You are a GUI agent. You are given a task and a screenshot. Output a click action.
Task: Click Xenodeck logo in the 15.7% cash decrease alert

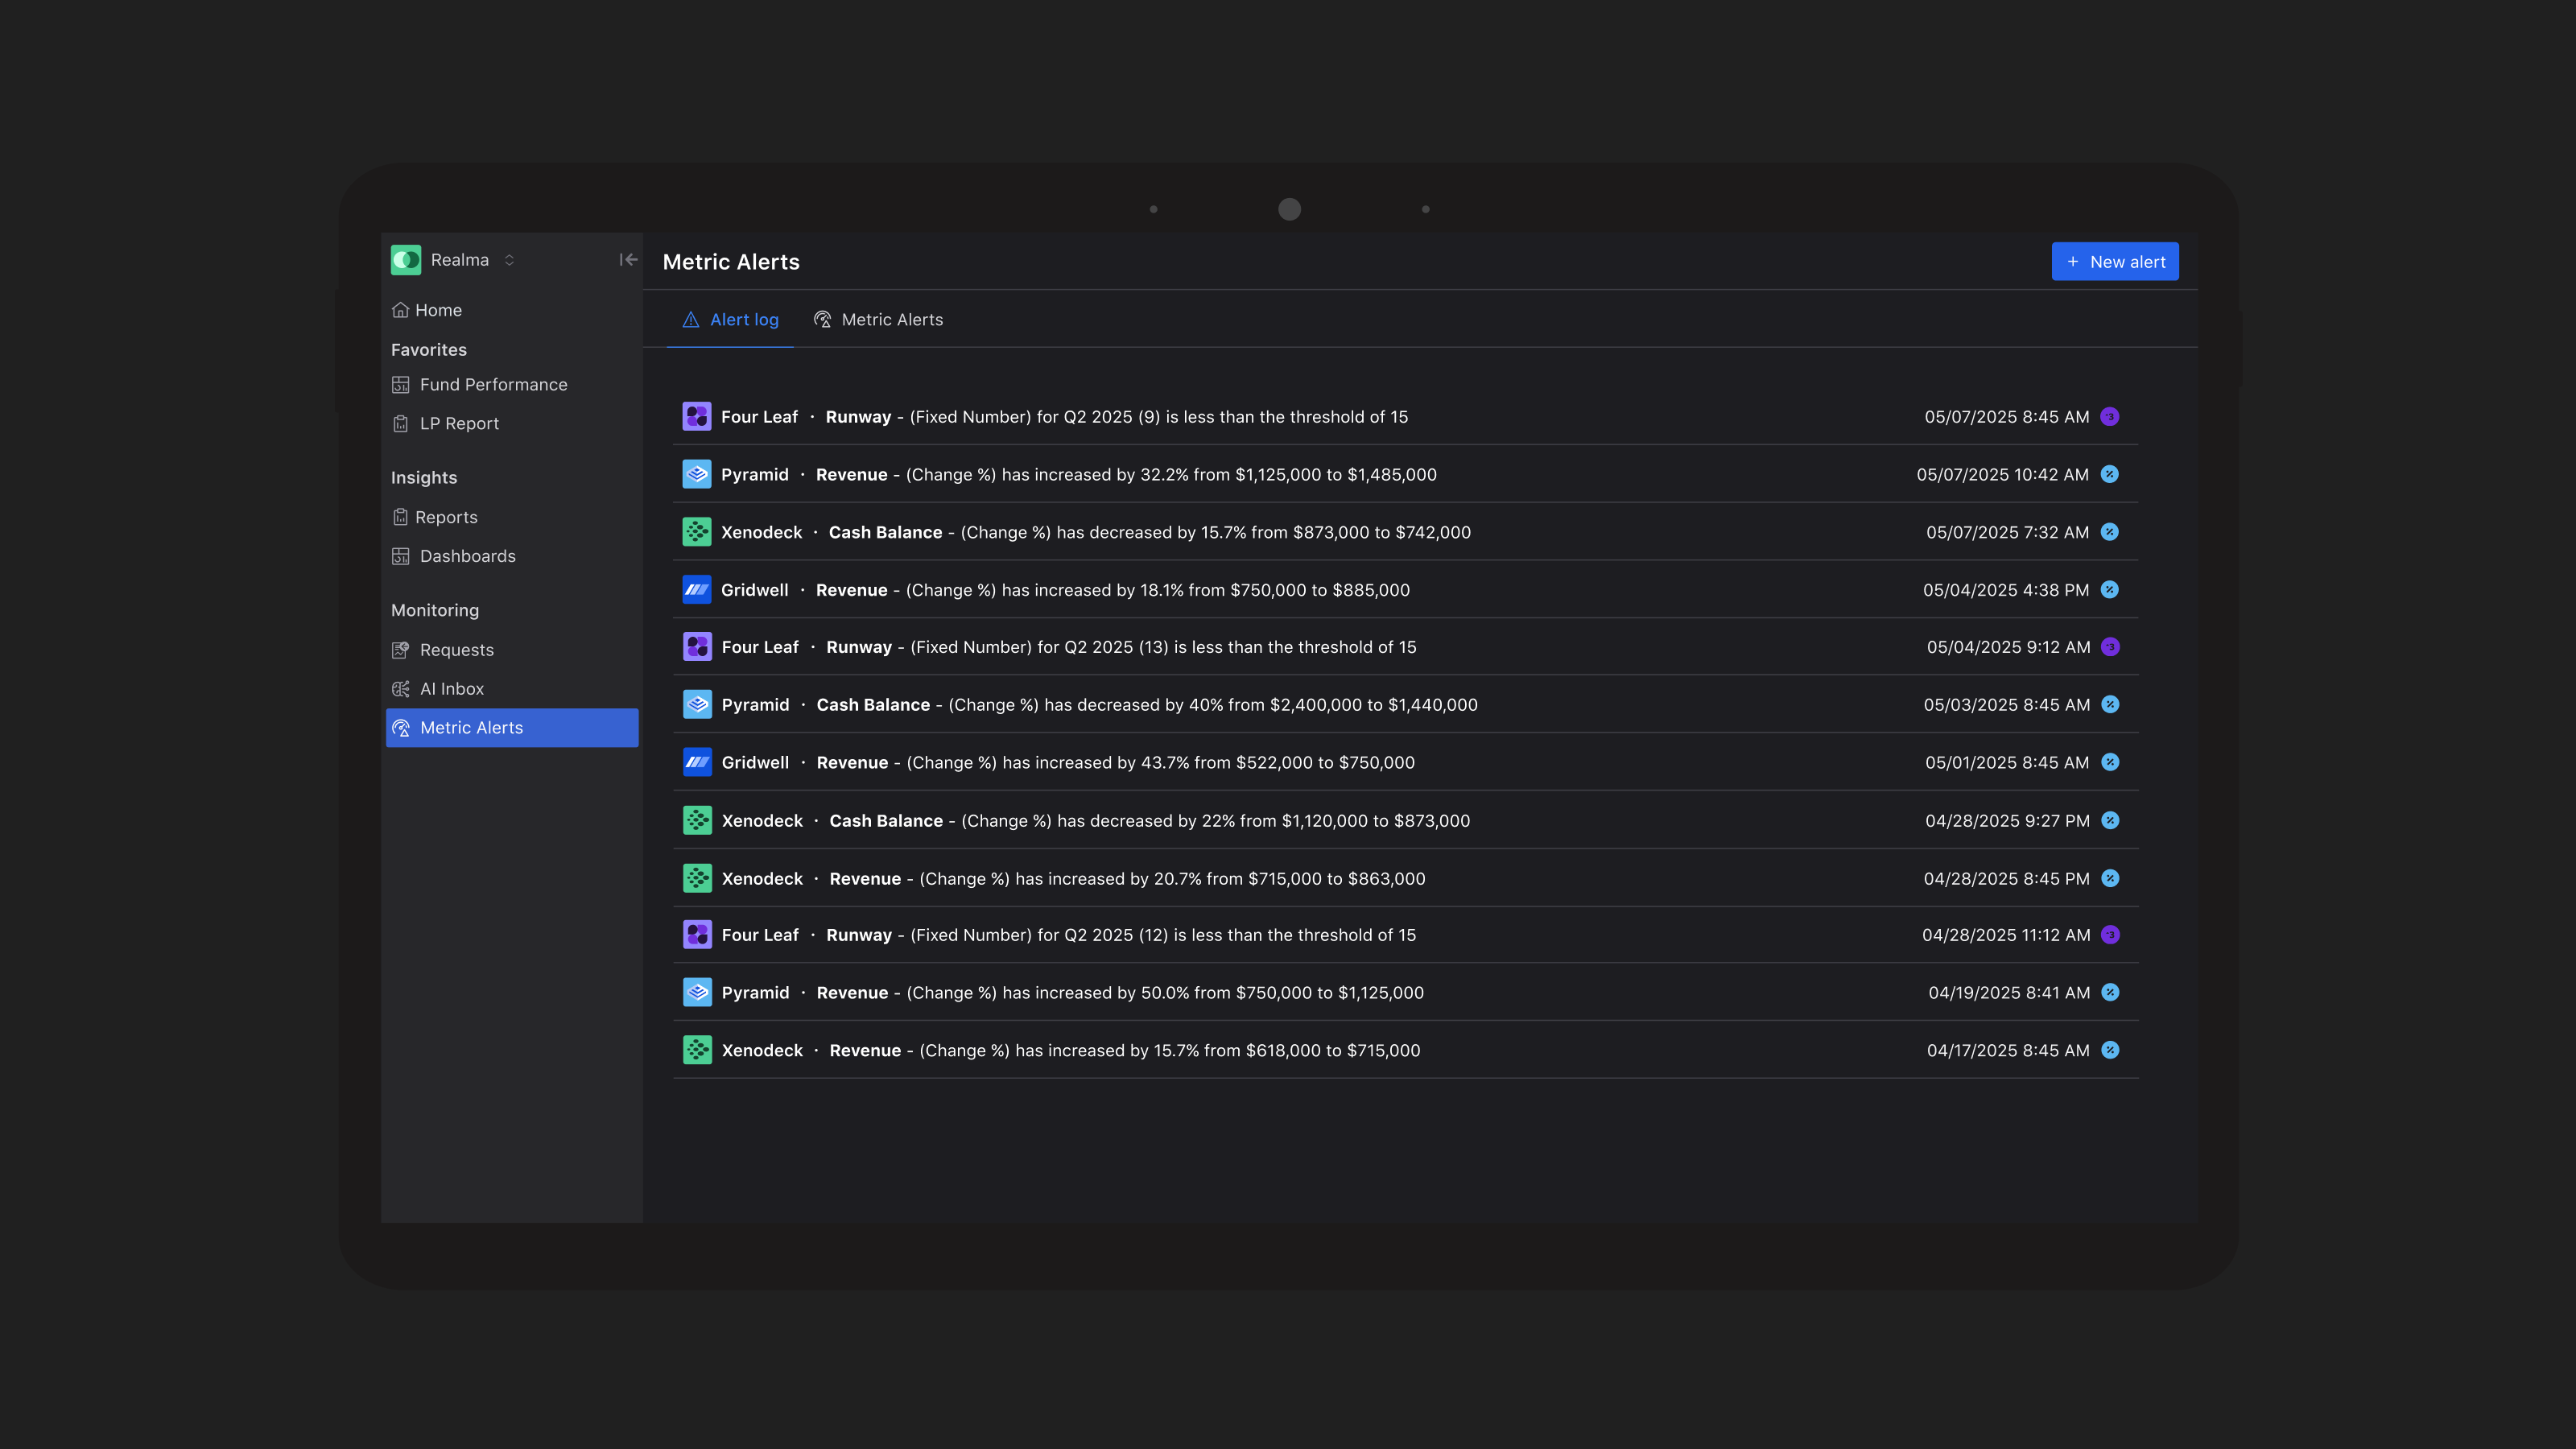697,532
